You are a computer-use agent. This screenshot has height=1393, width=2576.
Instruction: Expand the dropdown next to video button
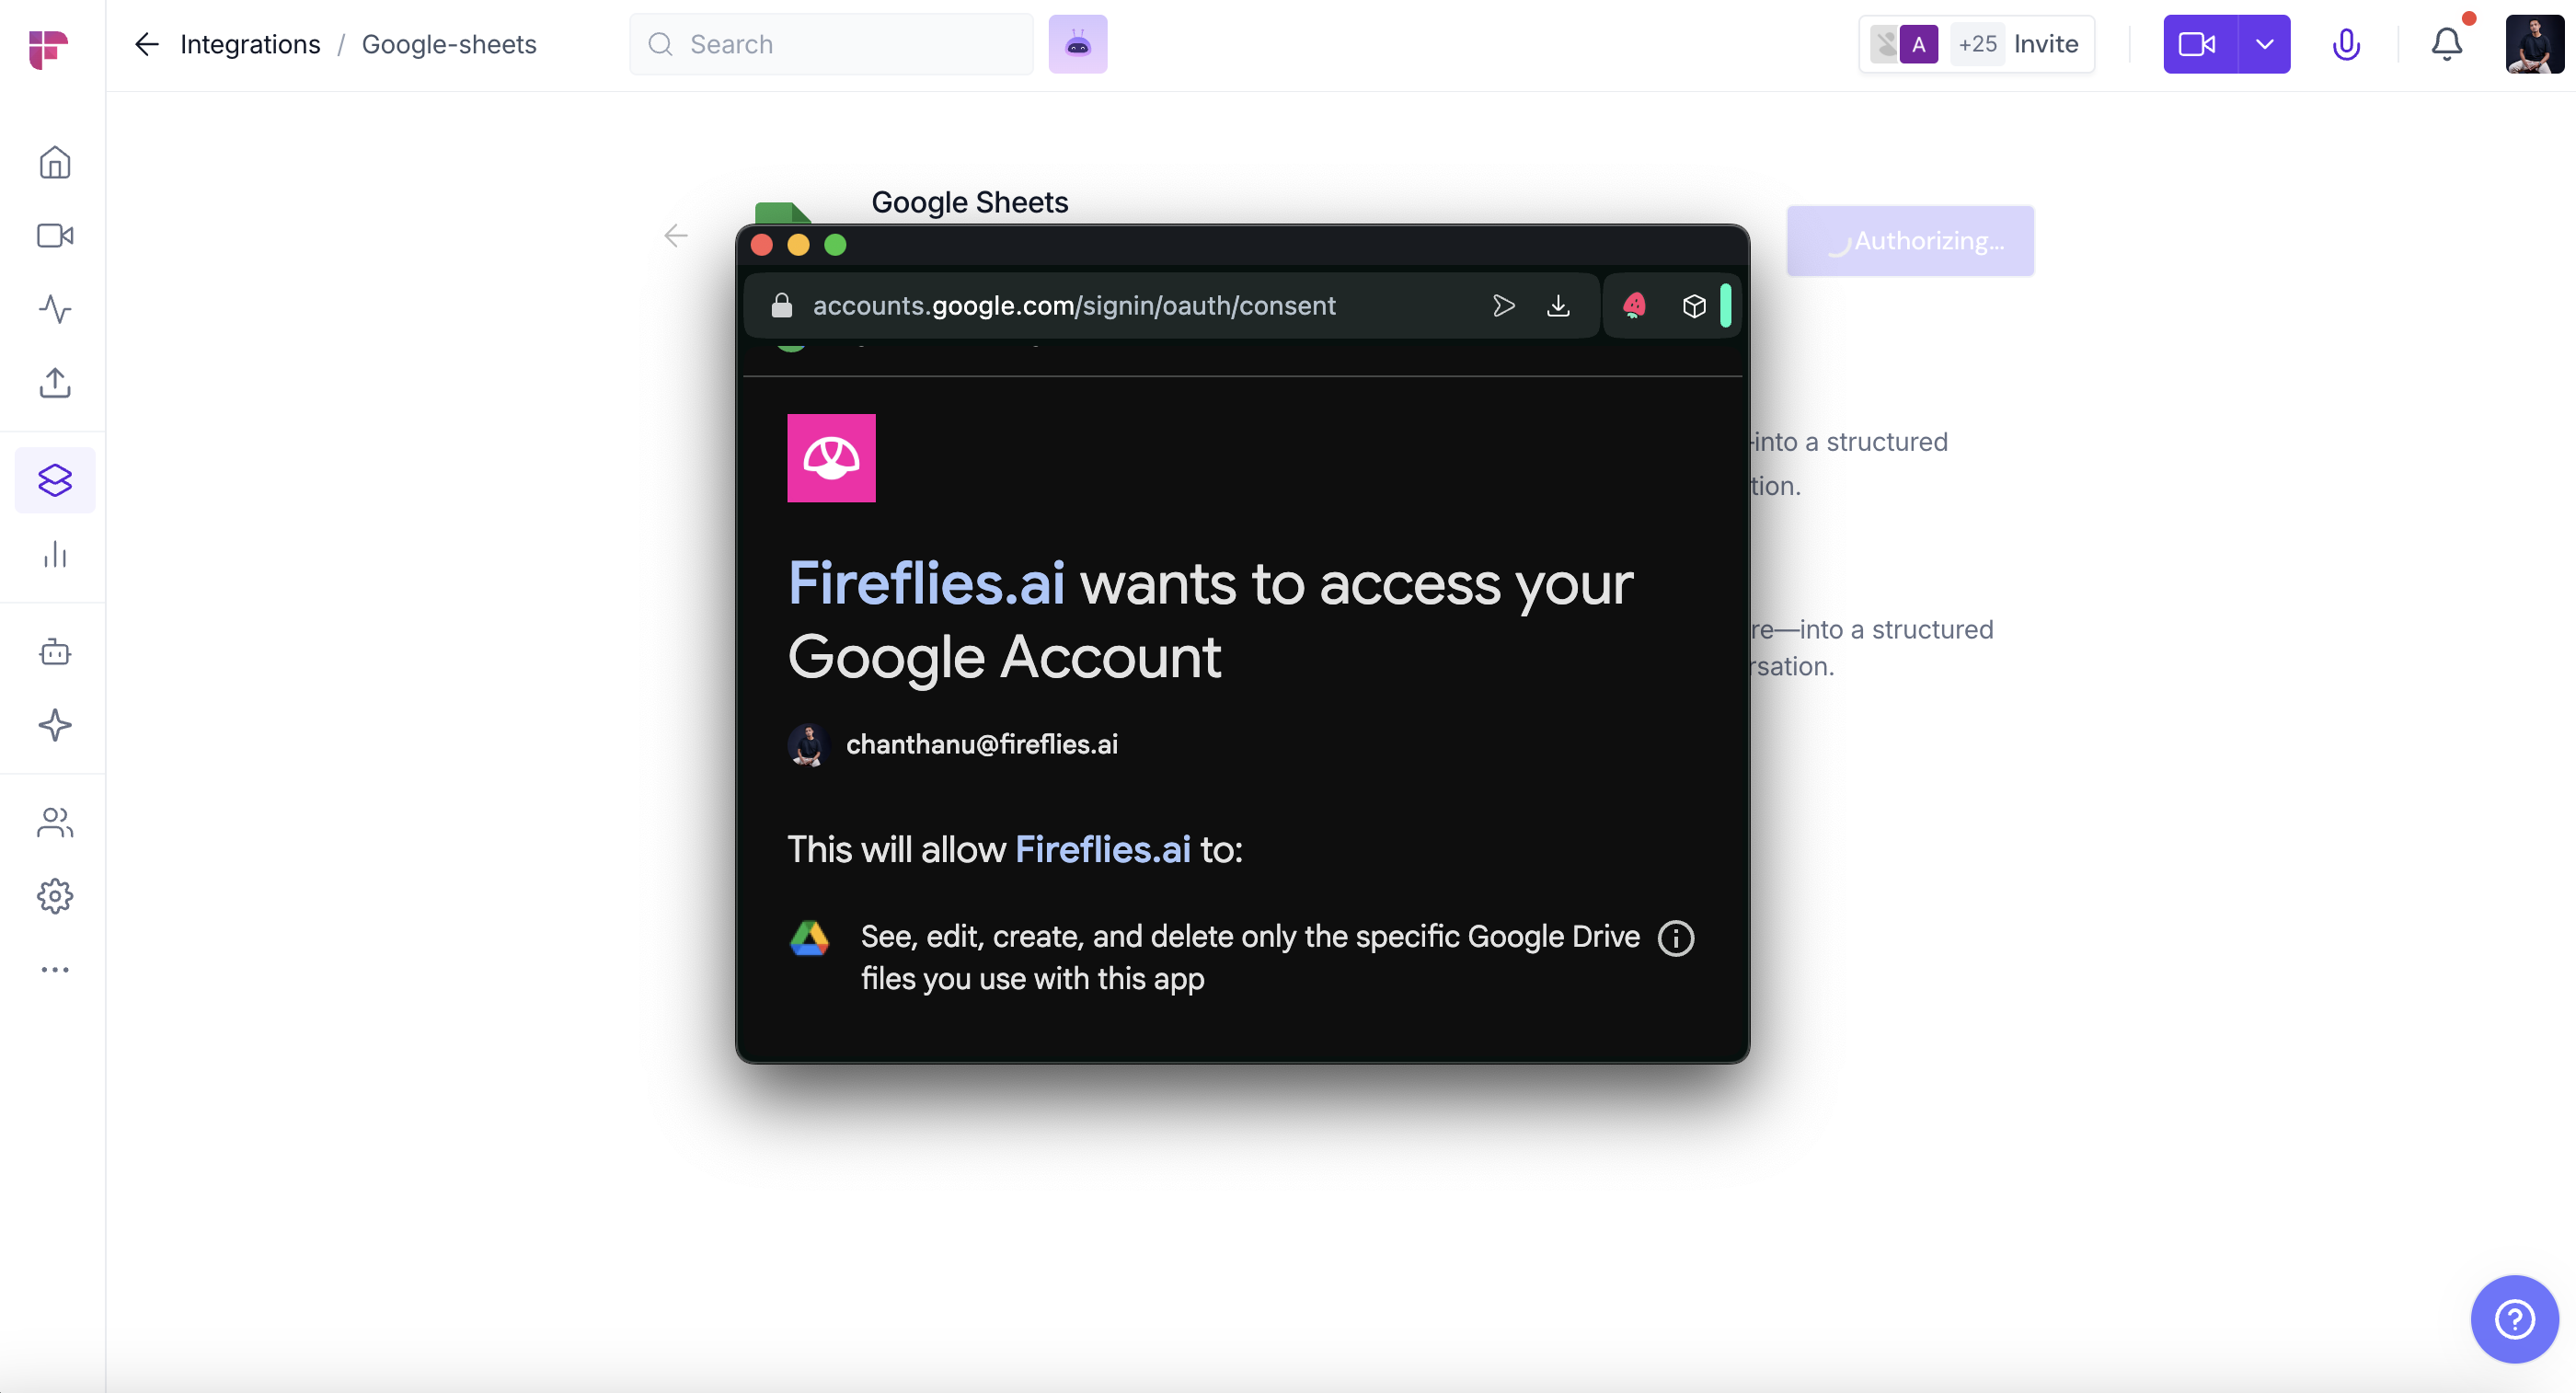pyautogui.click(x=2264, y=44)
